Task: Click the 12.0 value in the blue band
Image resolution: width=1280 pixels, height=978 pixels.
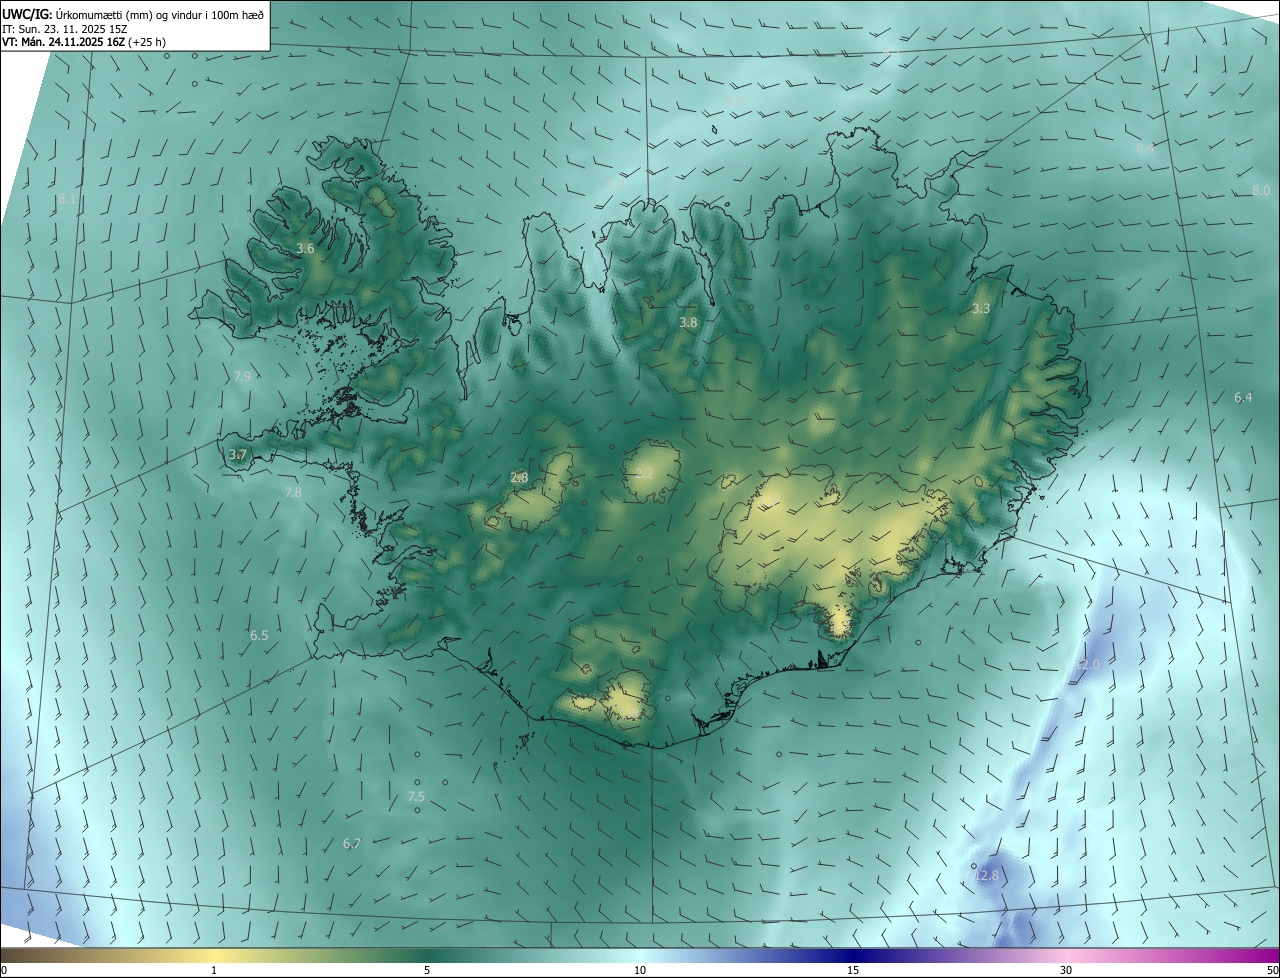Action: click(x=1088, y=664)
